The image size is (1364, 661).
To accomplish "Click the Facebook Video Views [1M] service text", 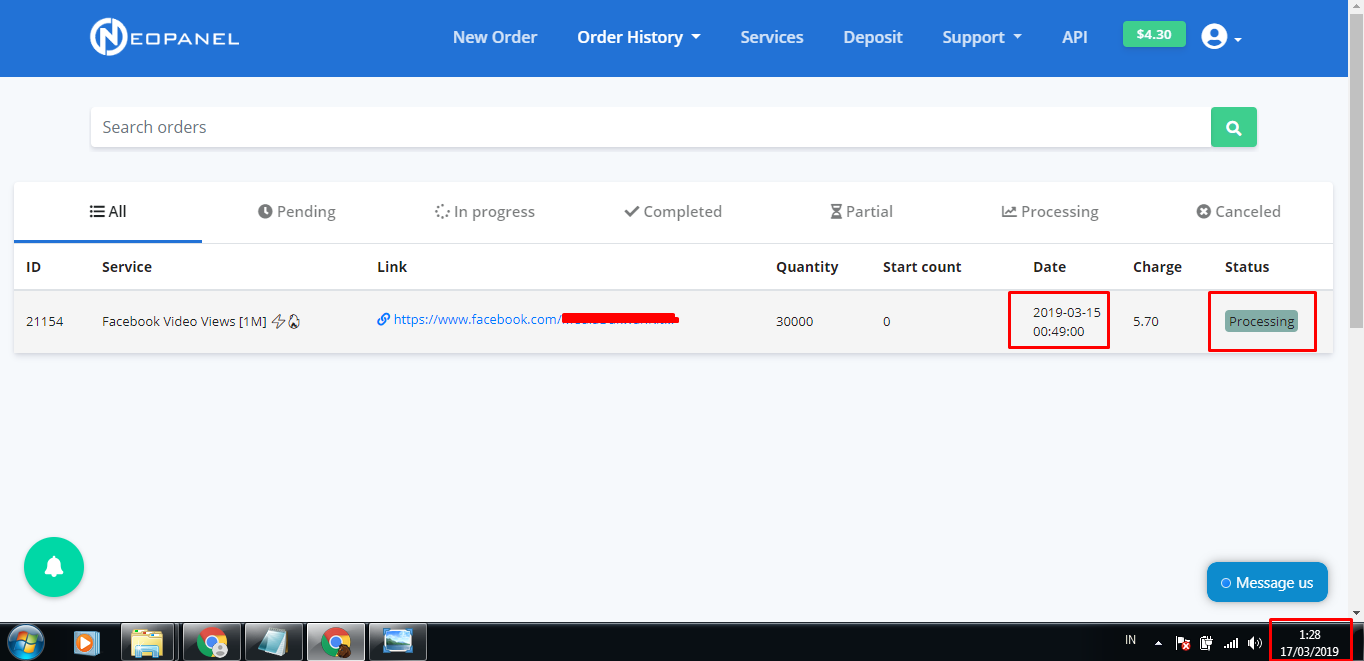I will pyautogui.click(x=184, y=321).
